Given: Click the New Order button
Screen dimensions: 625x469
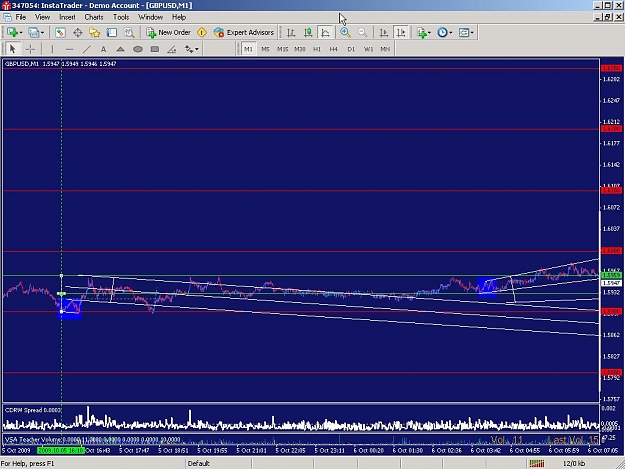Looking at the screenshot, I should (168, 33).
